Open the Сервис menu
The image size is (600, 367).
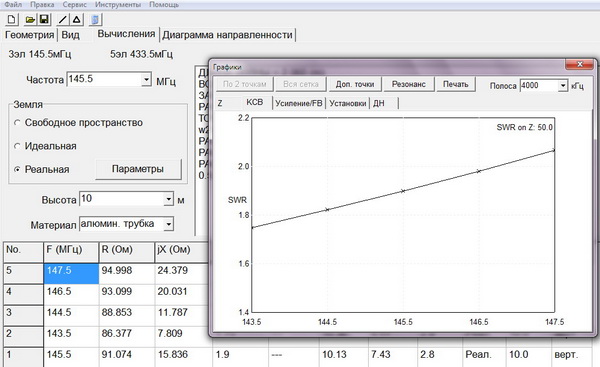(x=75, y=5)
